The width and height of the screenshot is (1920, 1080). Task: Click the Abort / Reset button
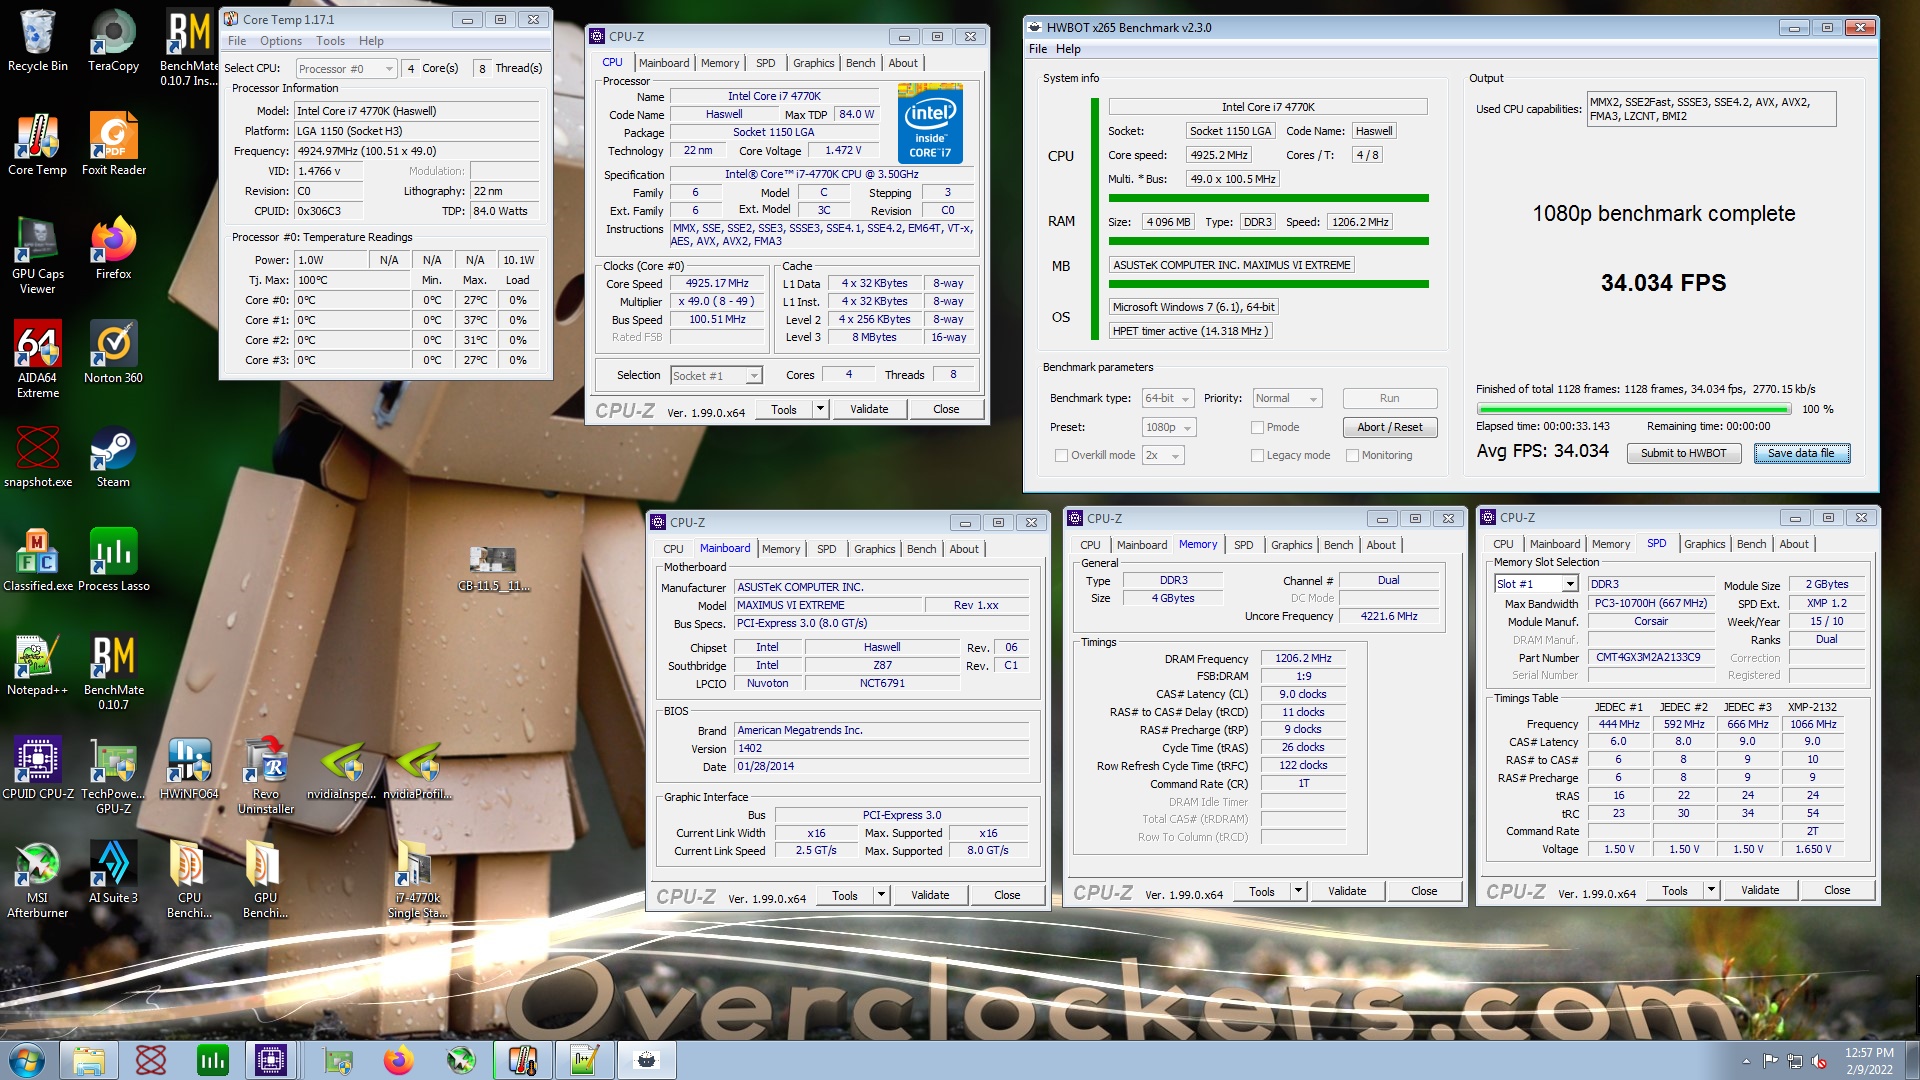pyautogui.click(x=1389, y=427)
